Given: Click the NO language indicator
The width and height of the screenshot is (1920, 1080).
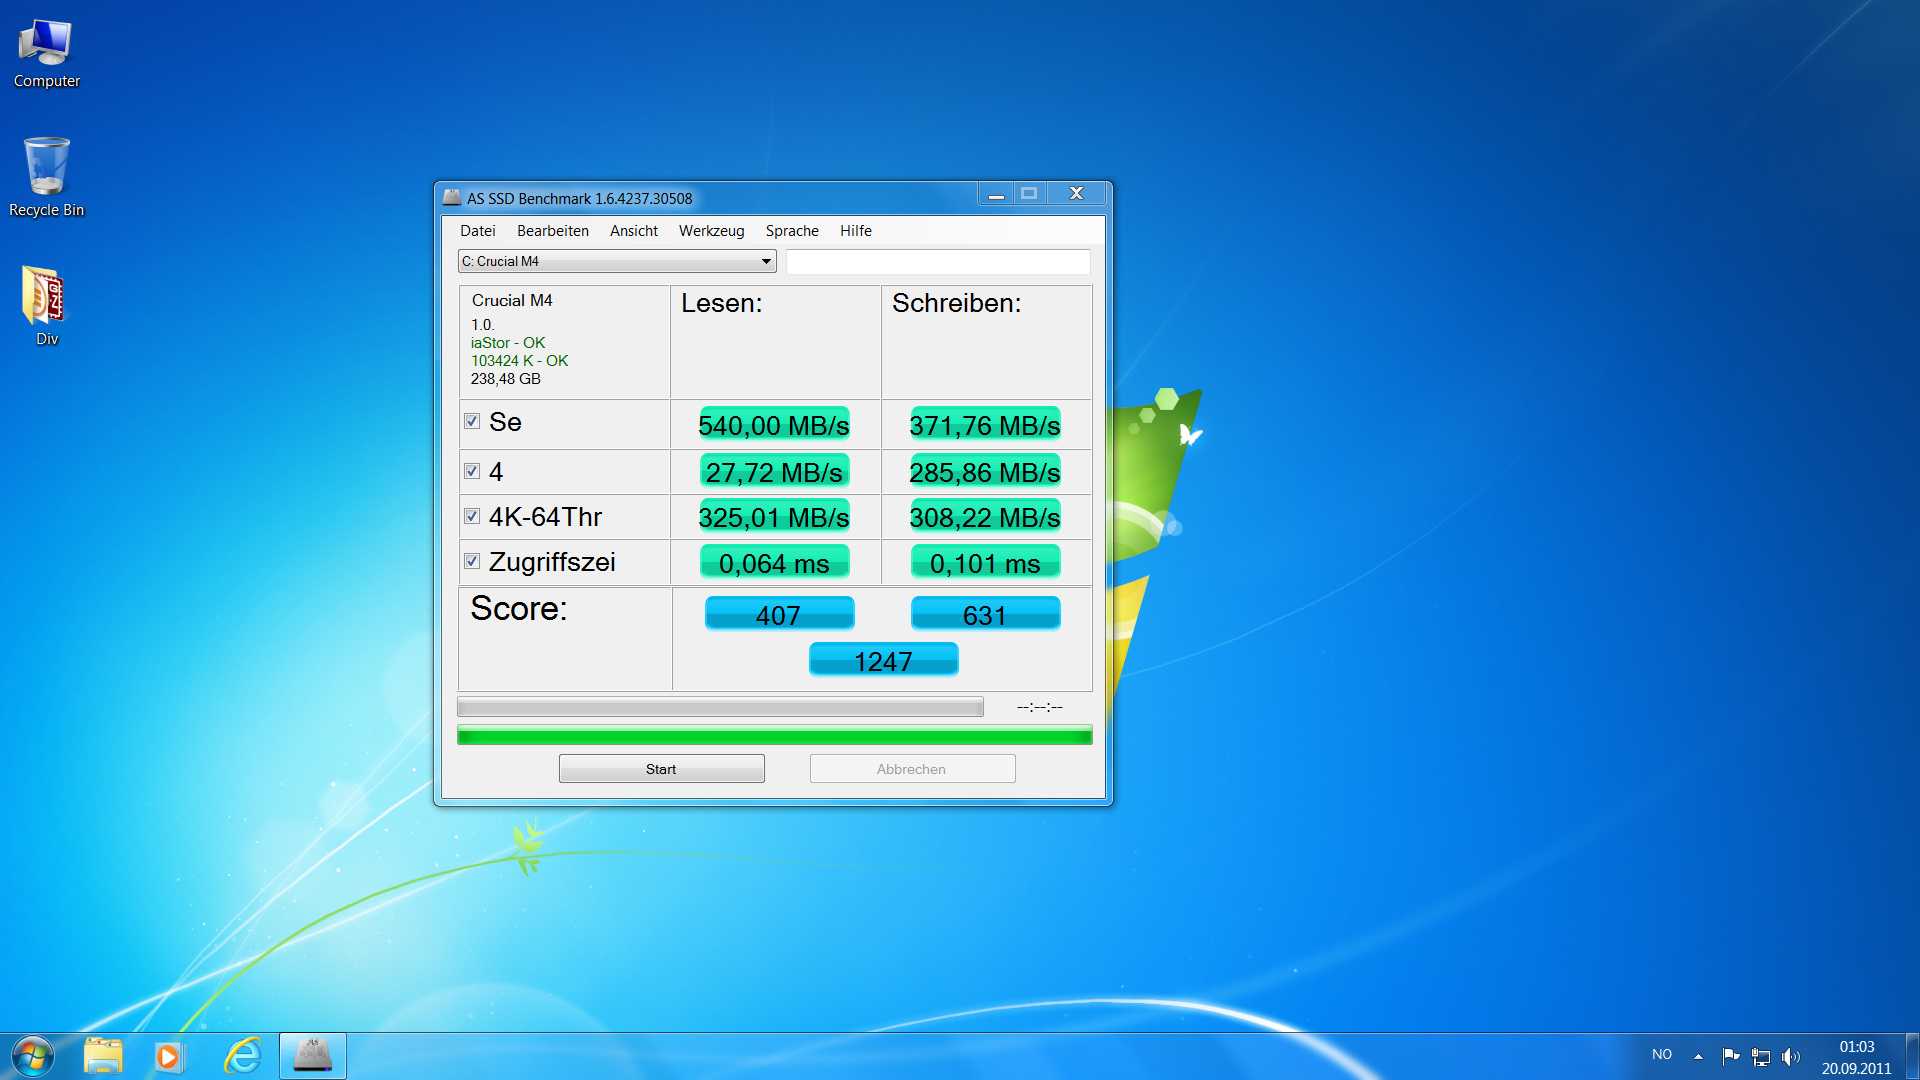Looking at the screenshot, I should [1662, 1055].
